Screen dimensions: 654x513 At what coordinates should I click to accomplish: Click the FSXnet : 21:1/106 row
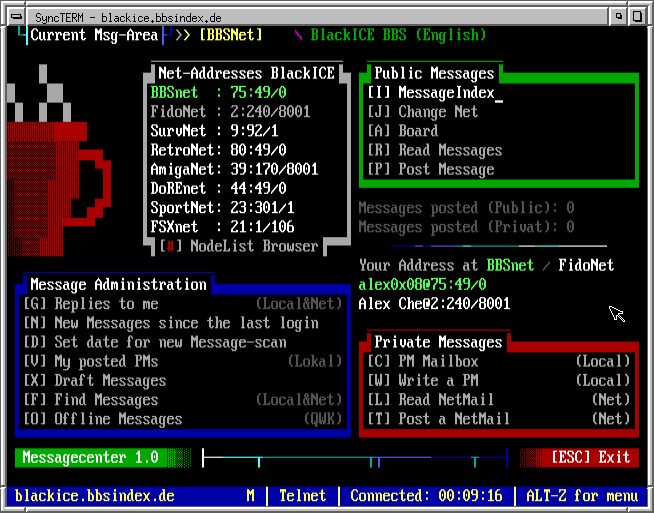[223, 227]
